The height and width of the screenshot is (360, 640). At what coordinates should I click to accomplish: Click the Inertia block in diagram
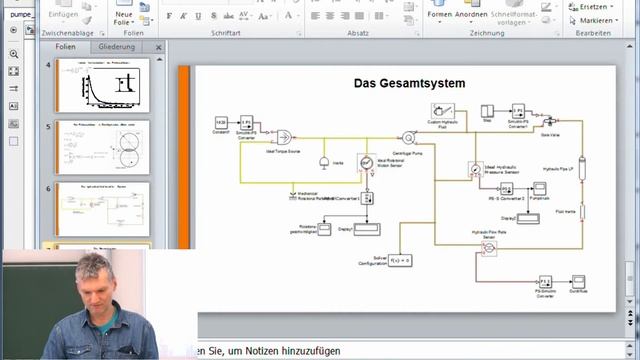[324, 163]
